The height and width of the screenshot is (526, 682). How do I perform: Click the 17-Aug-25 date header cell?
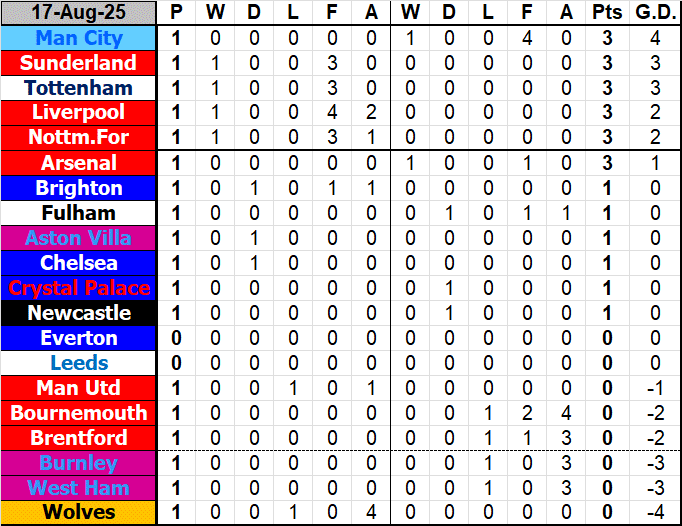click(x=79, y=13)
